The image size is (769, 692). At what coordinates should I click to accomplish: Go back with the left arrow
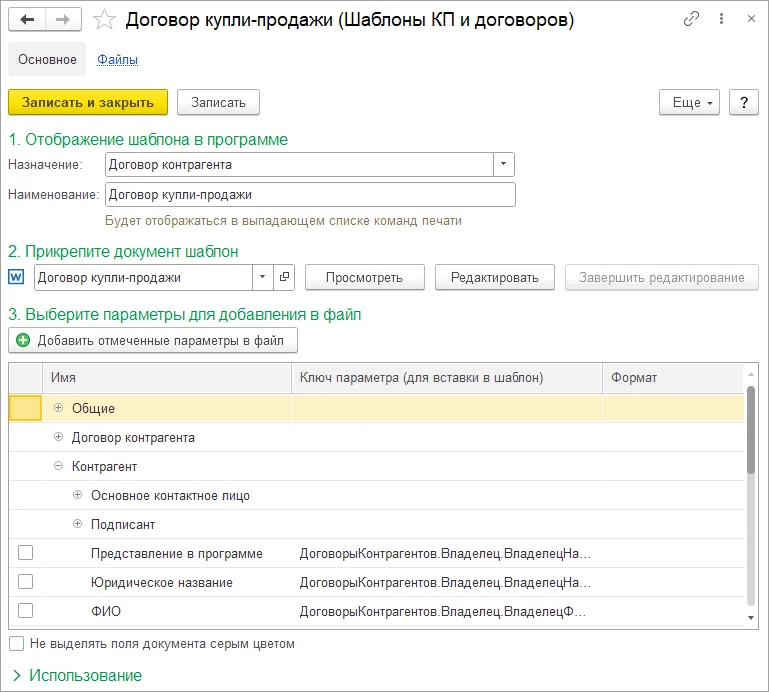coord(27,20)
